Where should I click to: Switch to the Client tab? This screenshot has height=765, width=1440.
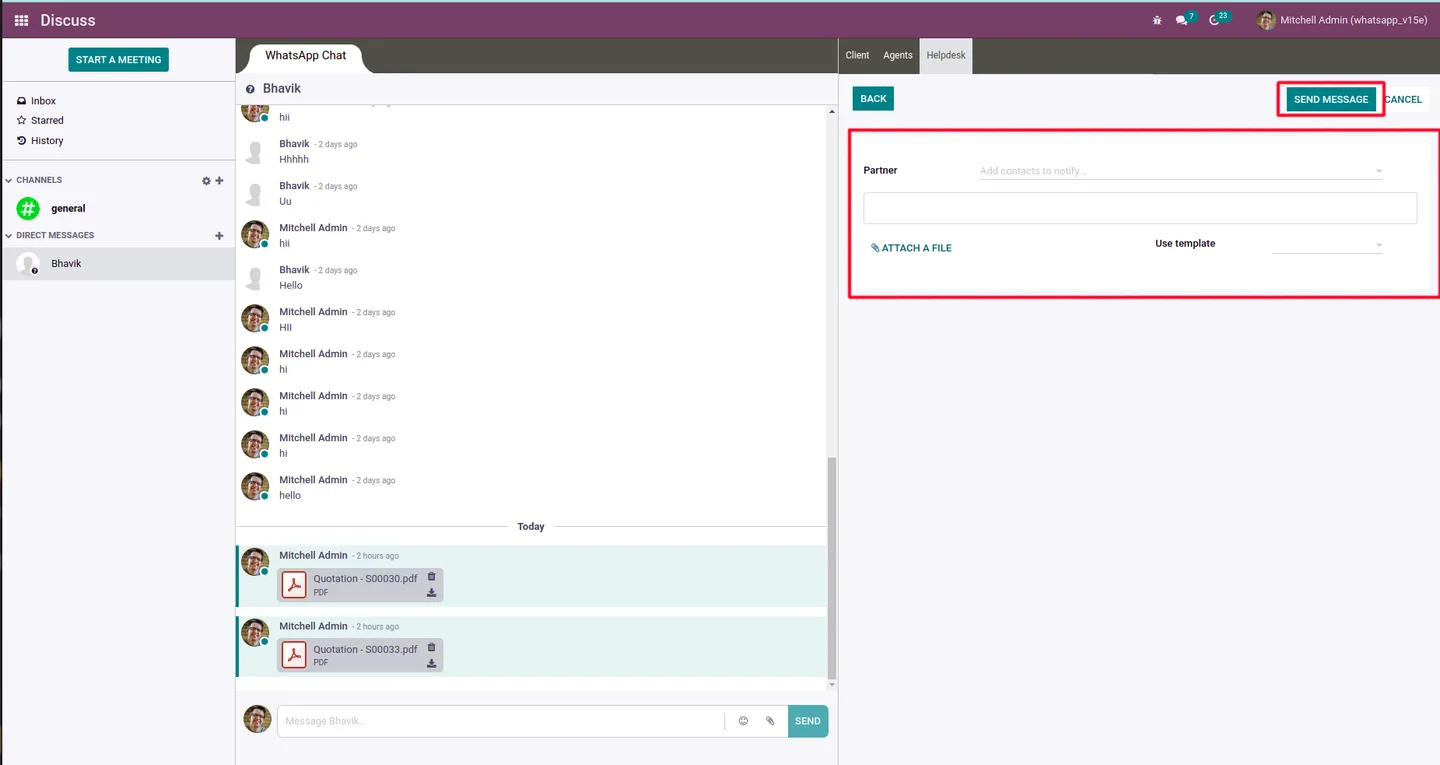pos(857,55)
